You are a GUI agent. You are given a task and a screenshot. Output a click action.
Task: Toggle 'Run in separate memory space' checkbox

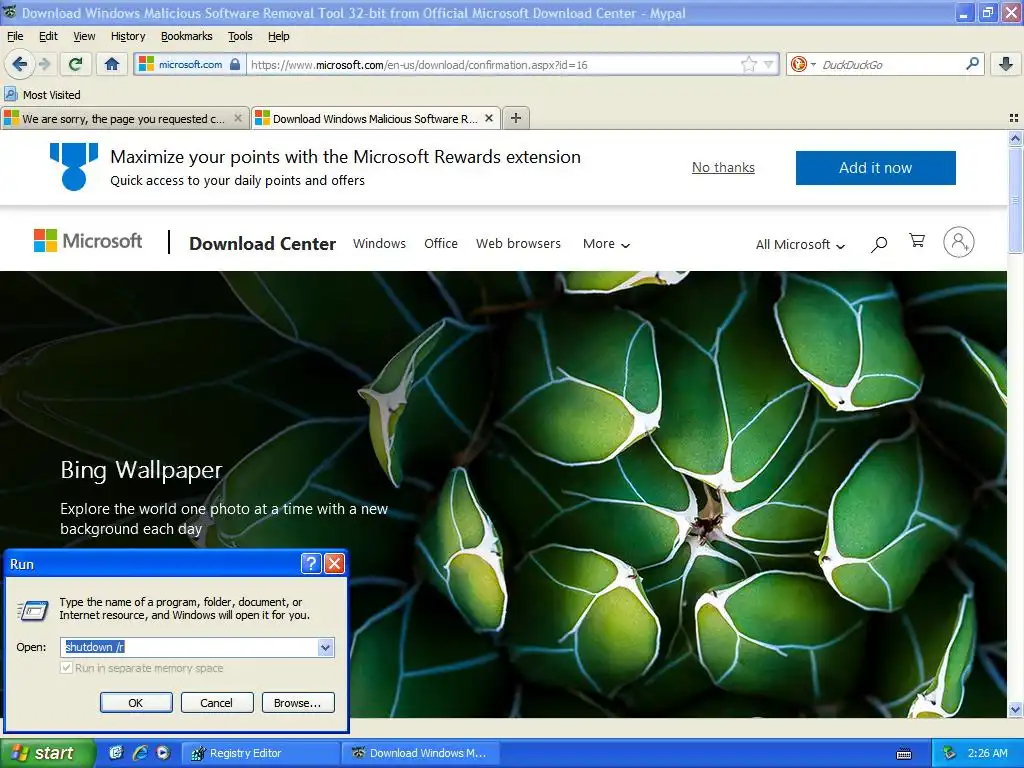click(66, 668)
